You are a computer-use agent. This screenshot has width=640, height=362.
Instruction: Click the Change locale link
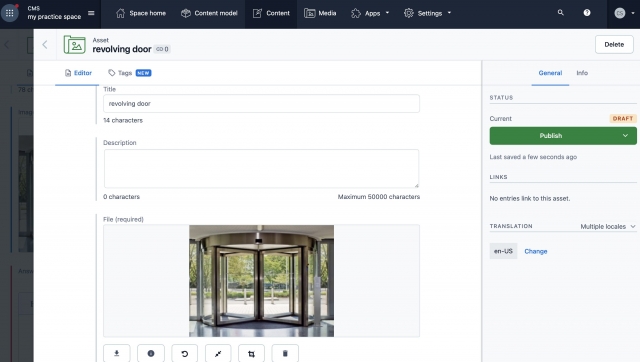536,251
